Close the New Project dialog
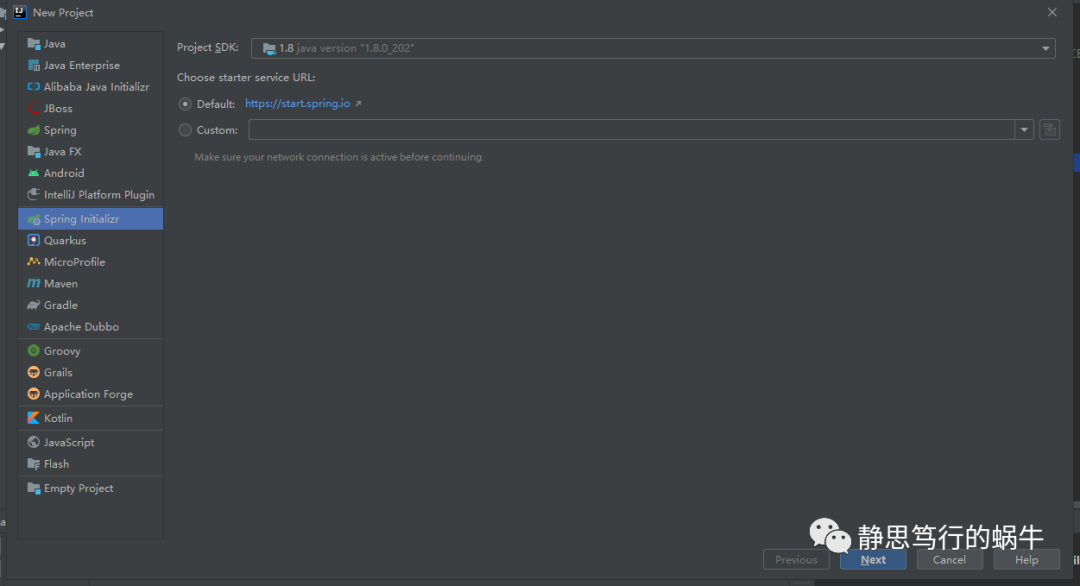The width and height of the screenshot is (1080, 586). tap(1052, 12)
